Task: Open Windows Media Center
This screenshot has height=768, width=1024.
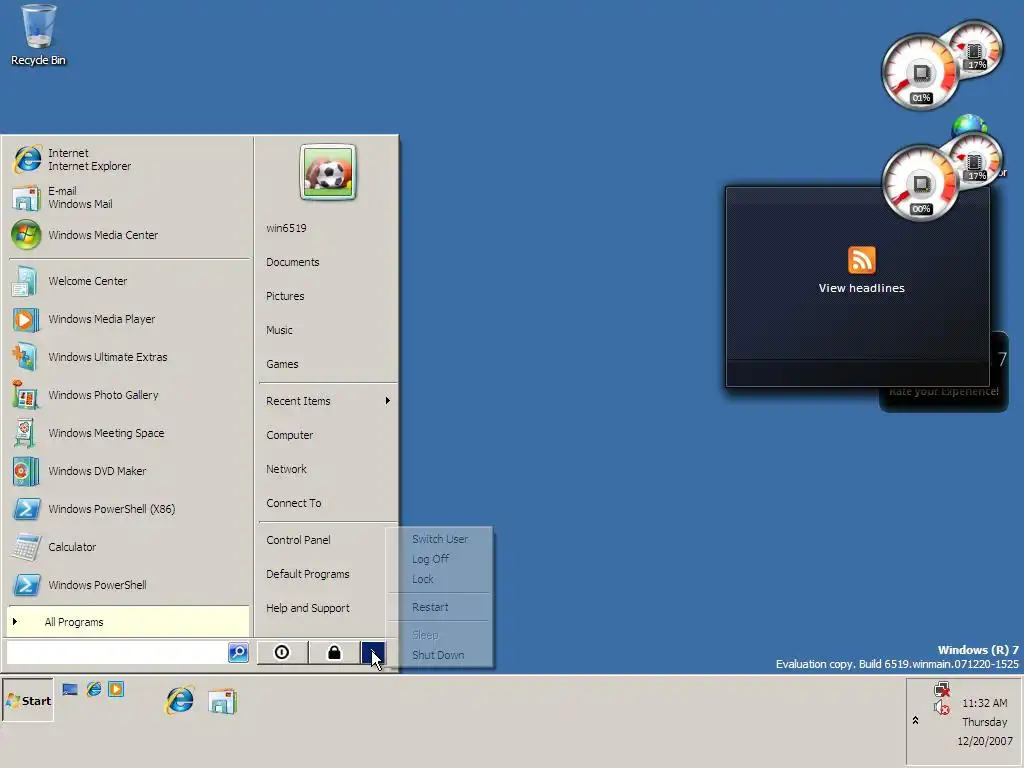Action: [128, 235]
